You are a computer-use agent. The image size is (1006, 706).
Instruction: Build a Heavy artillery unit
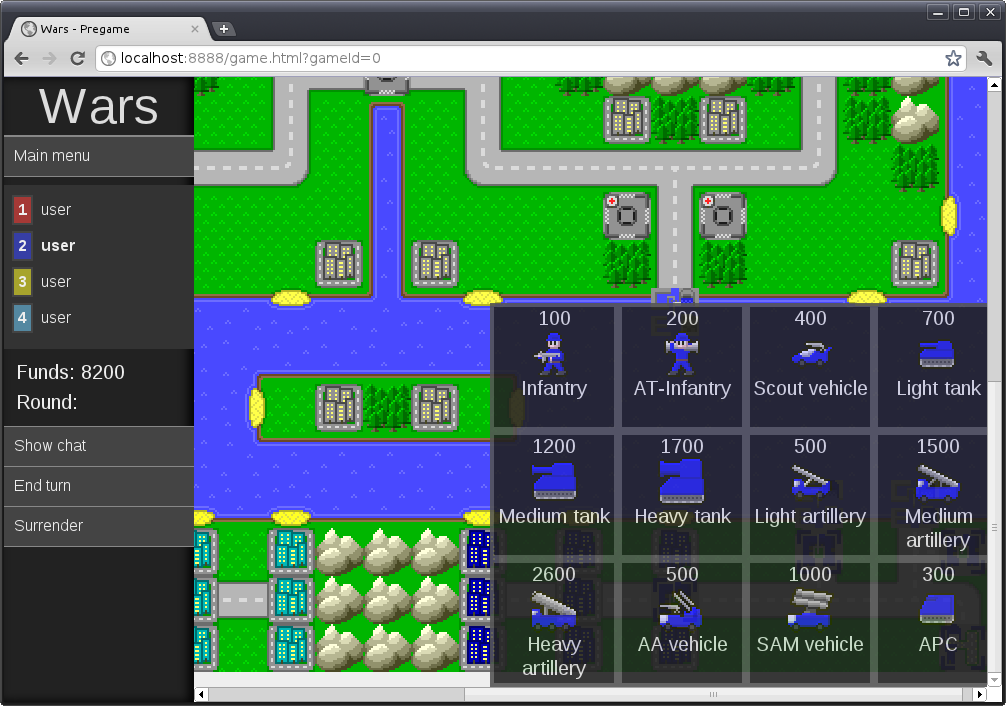553,611
